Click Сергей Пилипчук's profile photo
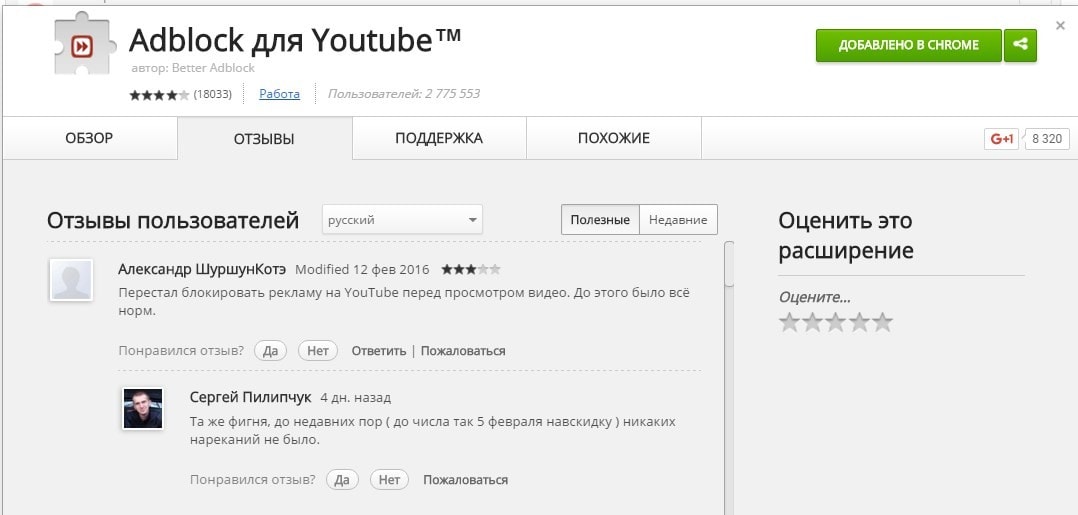 pos(143,408)
